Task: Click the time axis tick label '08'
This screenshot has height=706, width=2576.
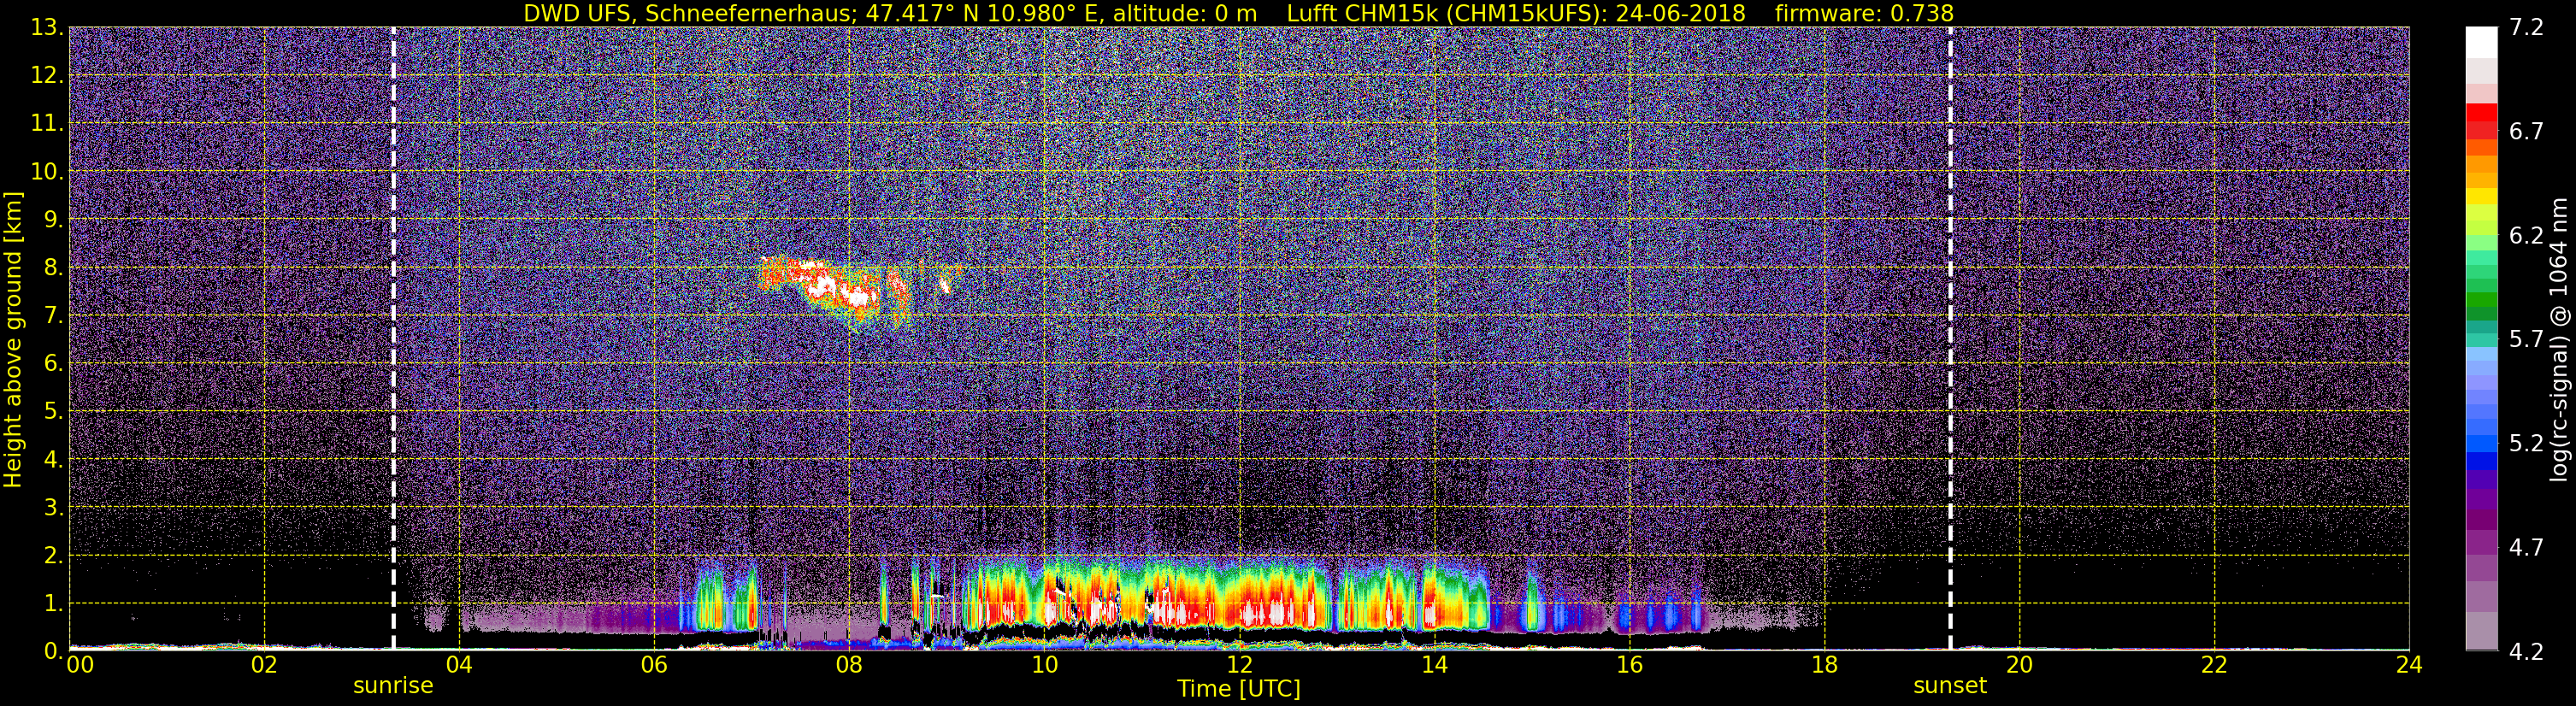Action: point(849,665)
